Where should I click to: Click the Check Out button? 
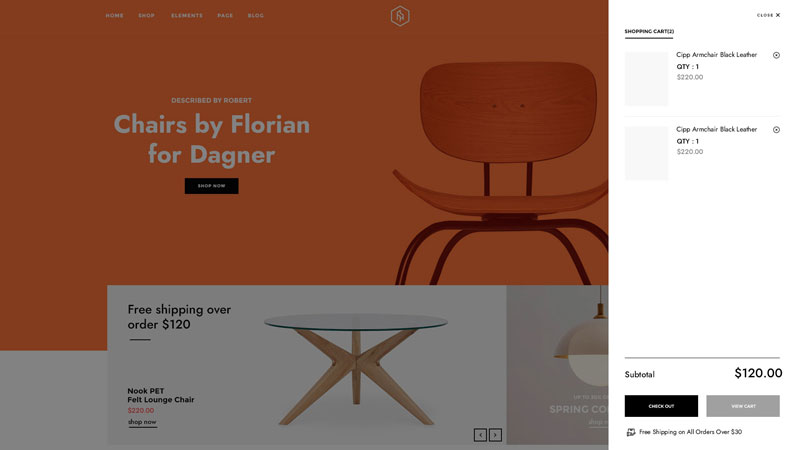click(661, 406)
